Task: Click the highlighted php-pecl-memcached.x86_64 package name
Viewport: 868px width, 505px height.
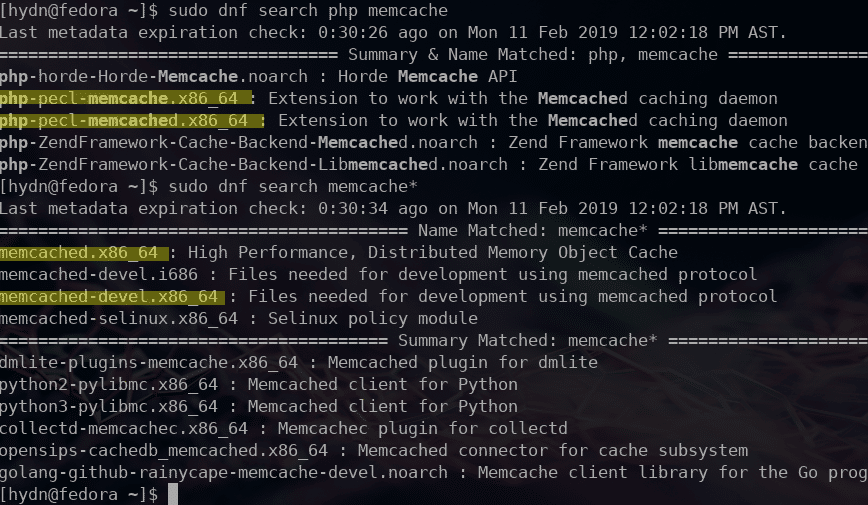Action: 123,121
